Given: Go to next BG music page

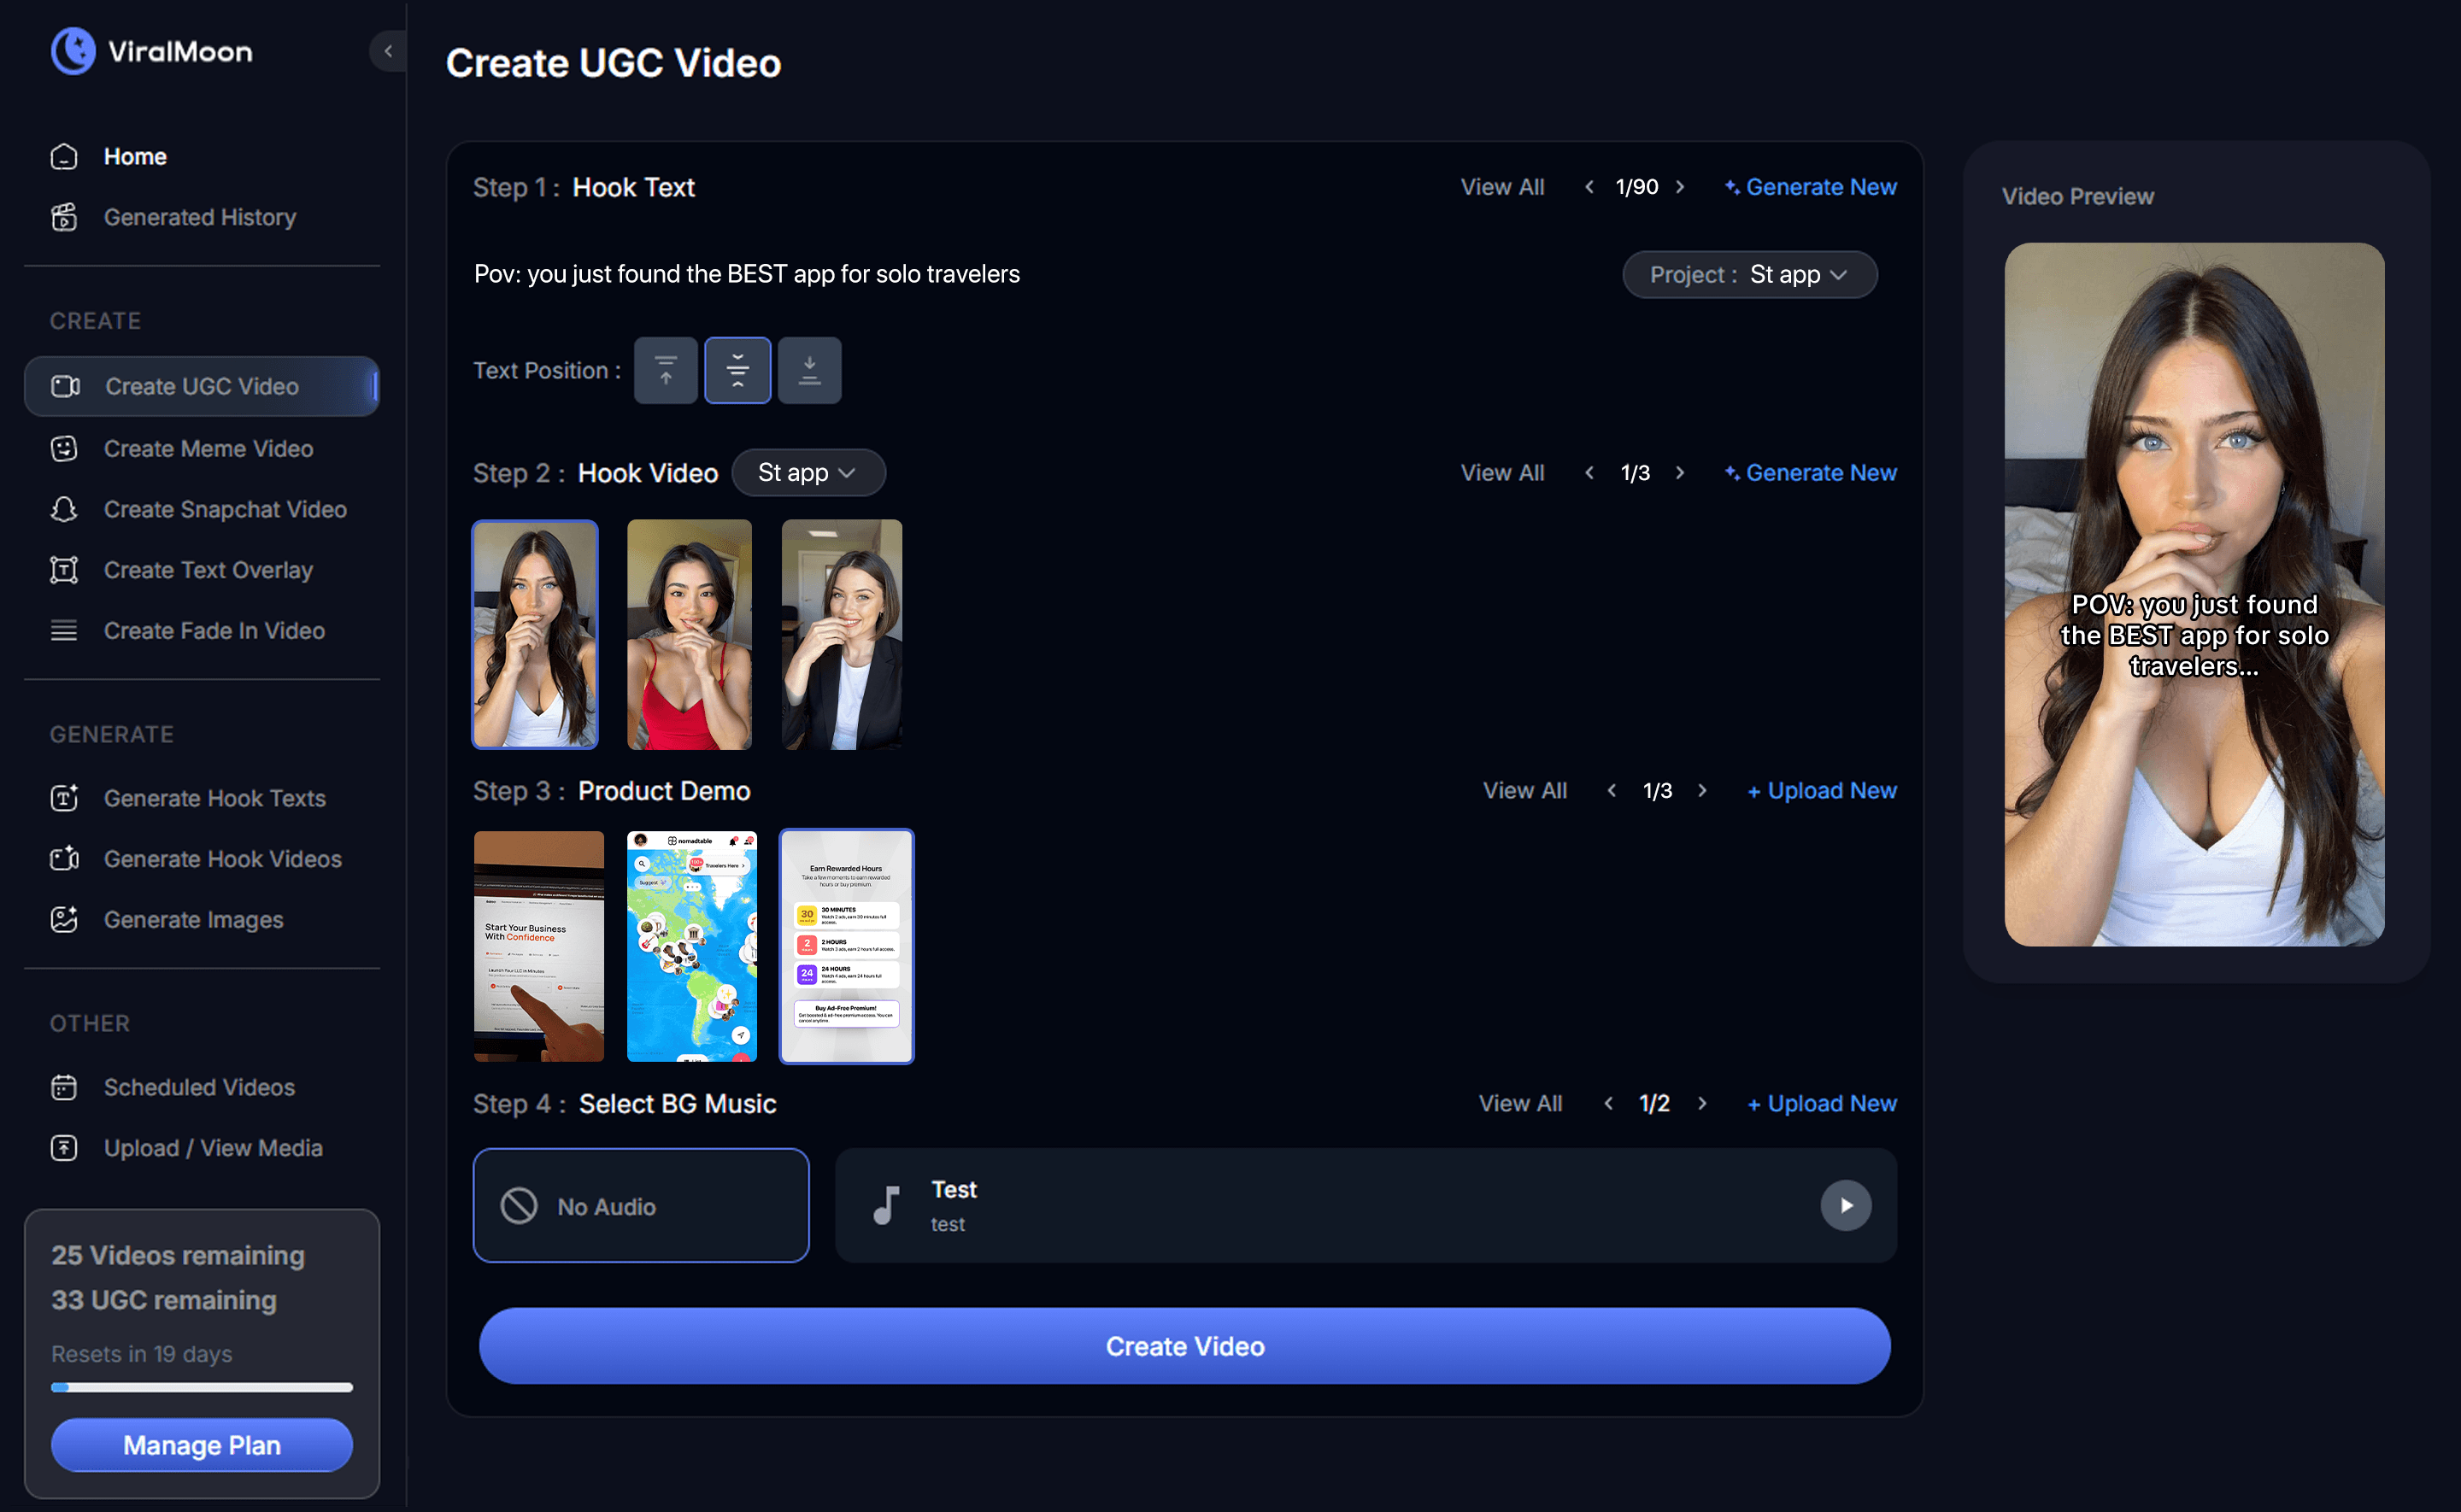Looking at the screenshot, I should 1702,1103.
